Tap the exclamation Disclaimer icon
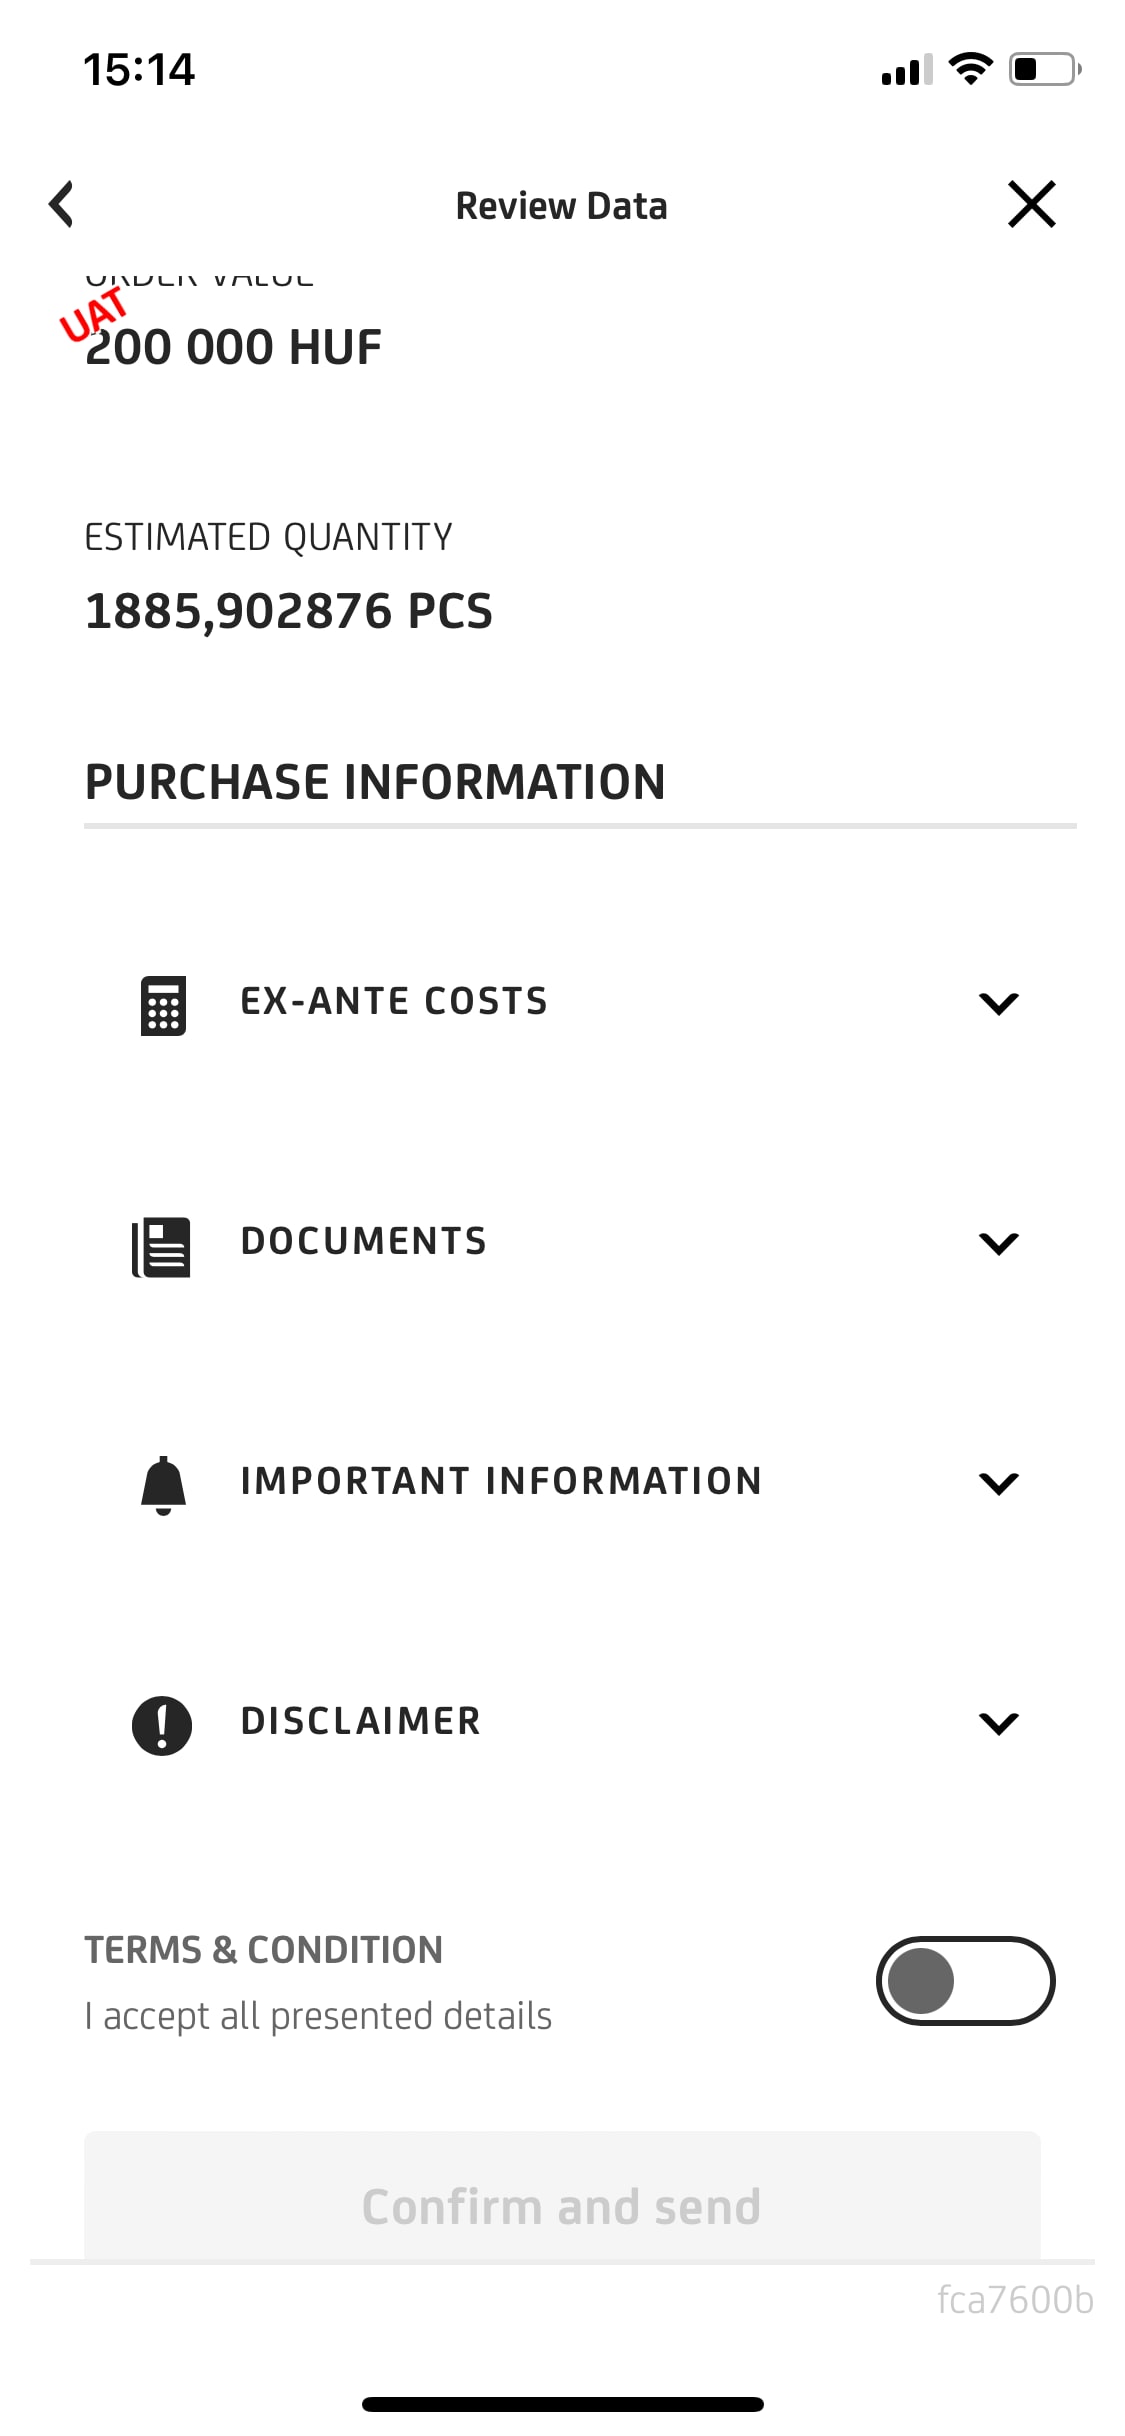1125x2436 pixels. coord(162,1725)
